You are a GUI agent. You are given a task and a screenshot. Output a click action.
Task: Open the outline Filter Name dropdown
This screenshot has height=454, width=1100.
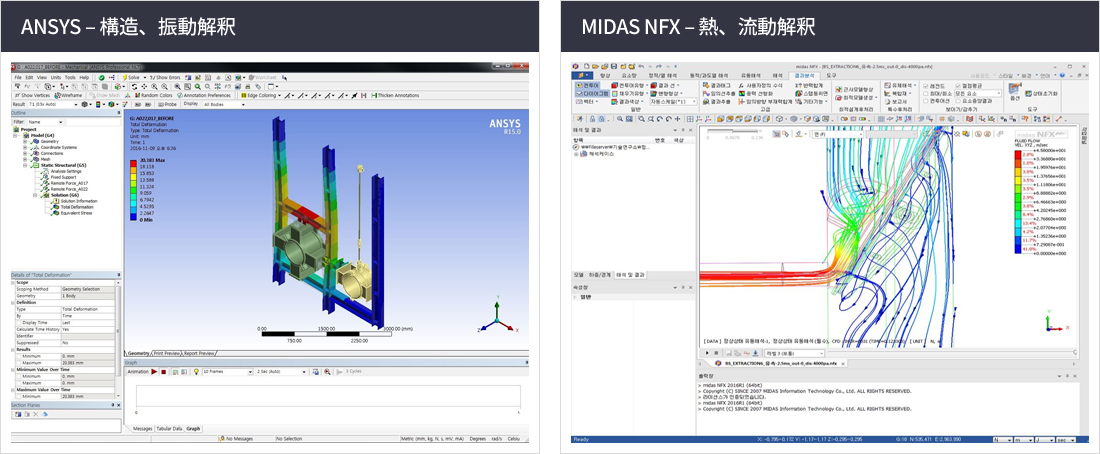(x=46, y=122)
